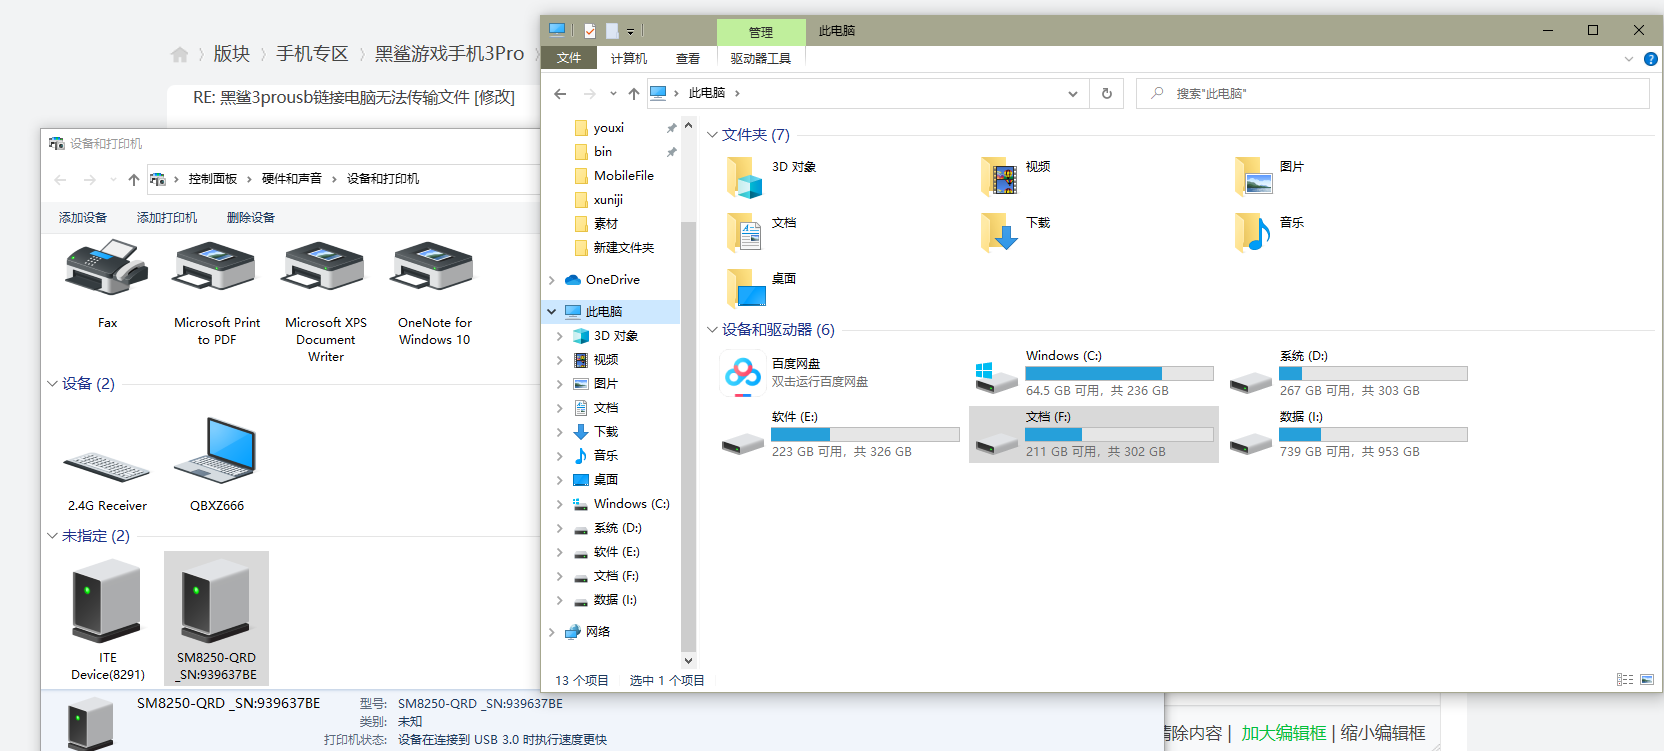The image size is (1664, 751).
Task: Collapse the 未指定 (2) group
Action: [x=52, y=536]
